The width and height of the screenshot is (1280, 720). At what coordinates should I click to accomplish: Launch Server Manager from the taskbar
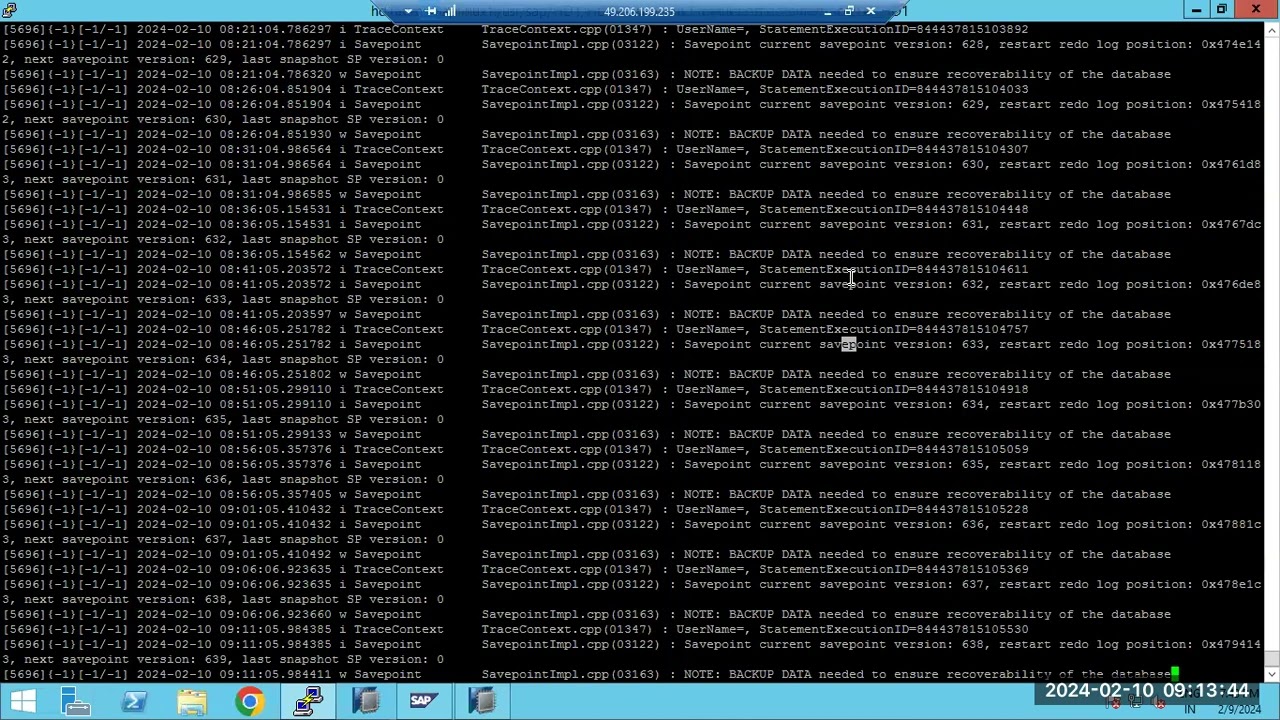76,701
